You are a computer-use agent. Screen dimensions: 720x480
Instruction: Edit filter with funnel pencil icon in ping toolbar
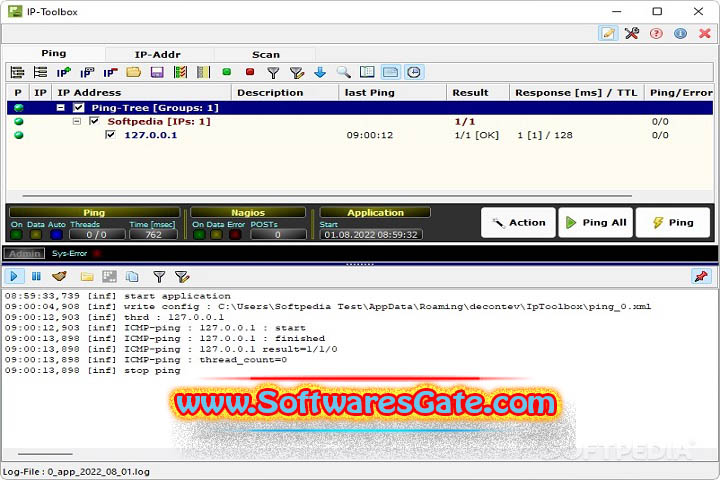pos(297,72)
